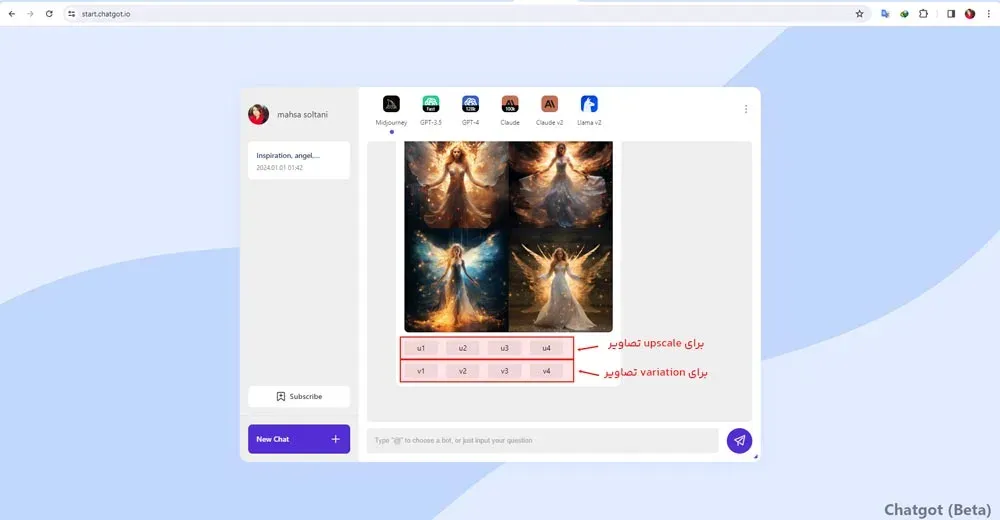Open the Chrome profile avatar

coord(969,13)
